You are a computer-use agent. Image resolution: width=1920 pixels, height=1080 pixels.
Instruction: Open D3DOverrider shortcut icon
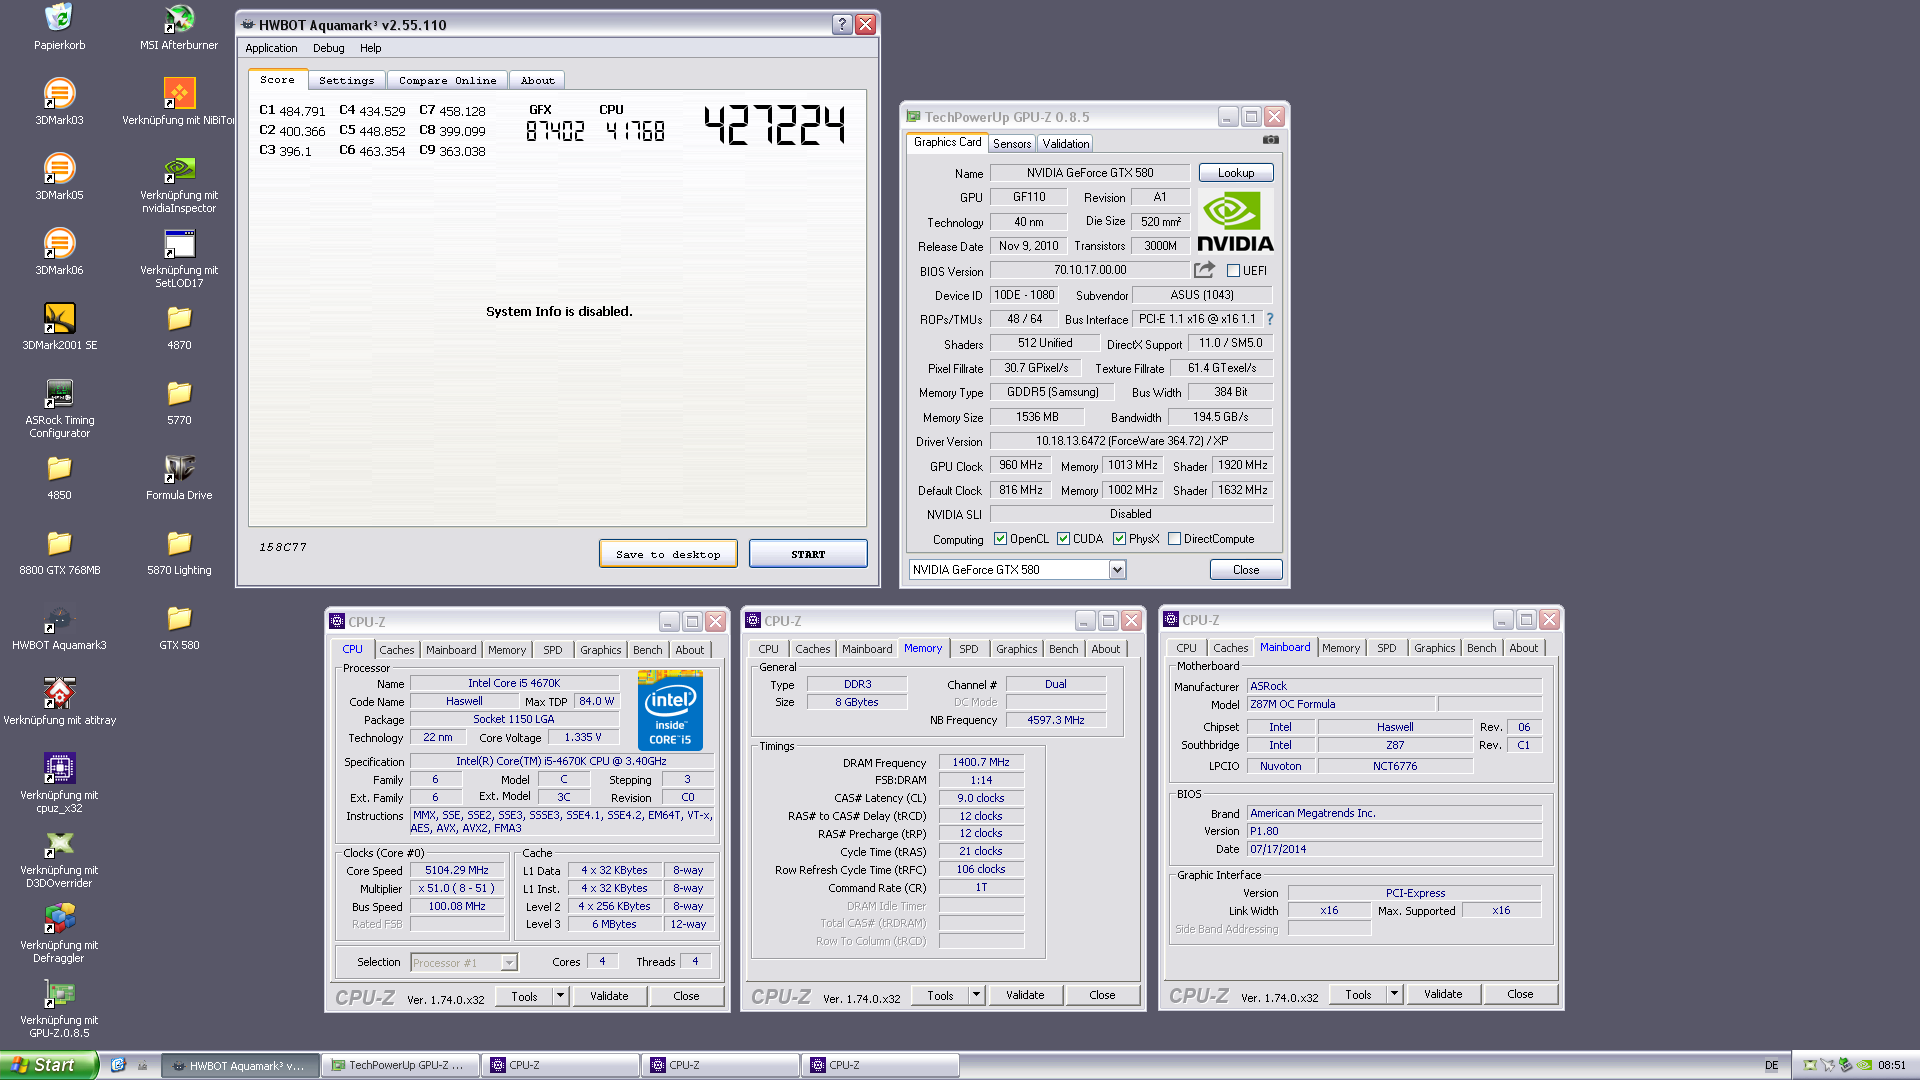point(59,843)
